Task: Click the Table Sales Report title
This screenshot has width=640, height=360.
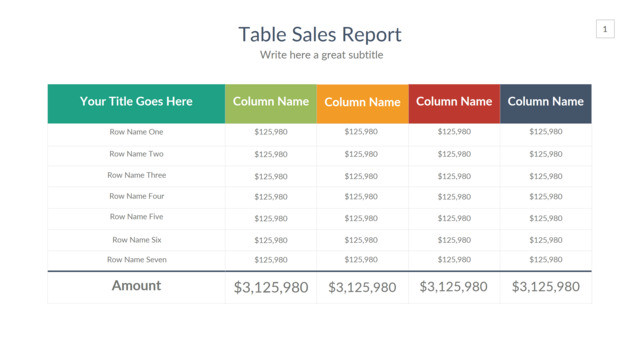Action: pyautogui.click(x=320, y=35)
